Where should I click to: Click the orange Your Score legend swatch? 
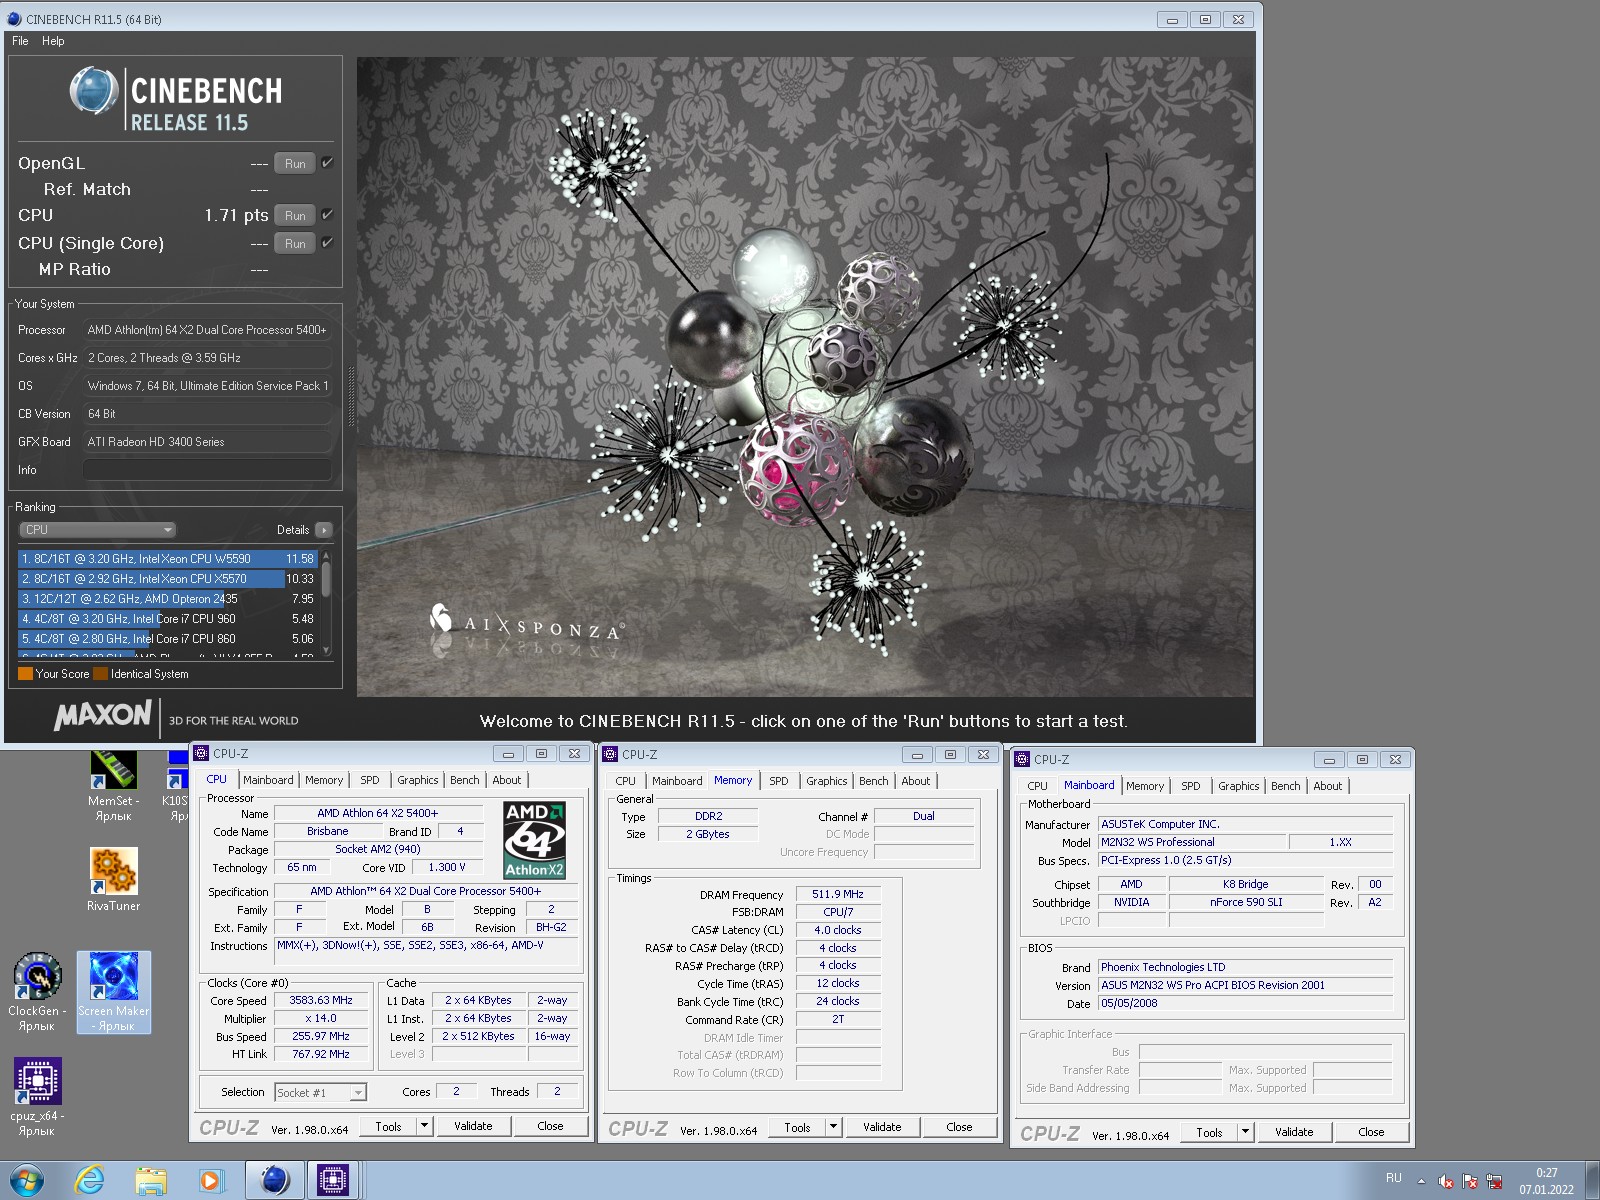(26, 674)
